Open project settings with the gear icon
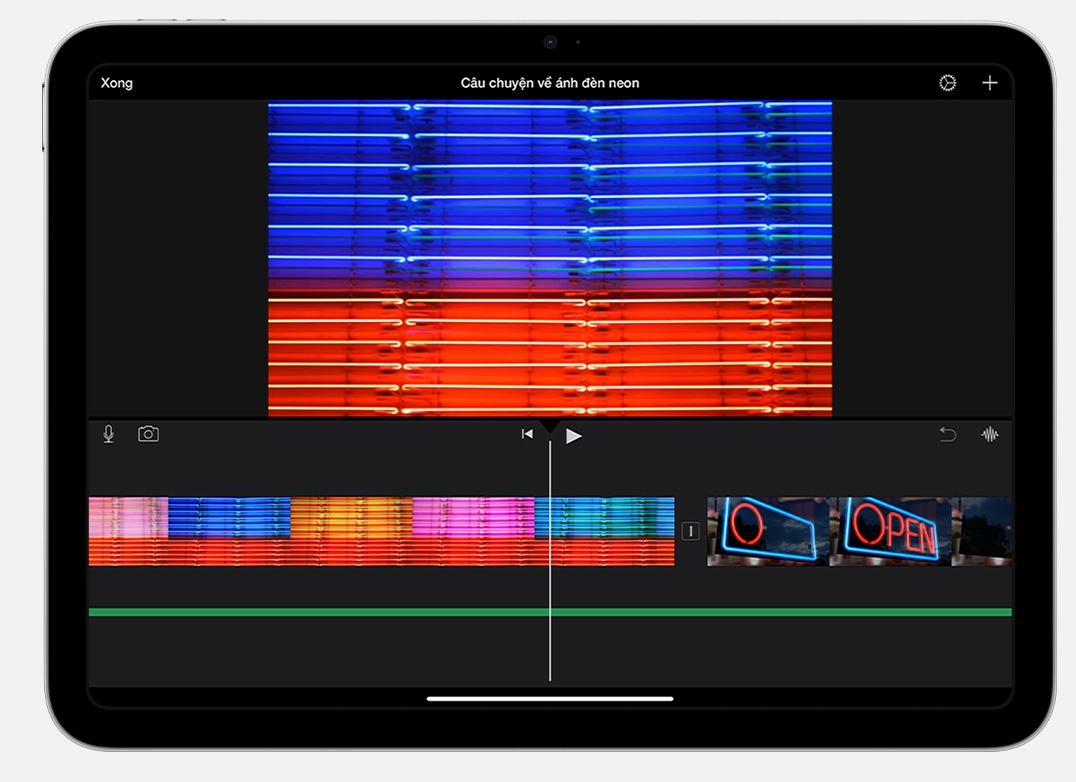 [x=947, y=83]
